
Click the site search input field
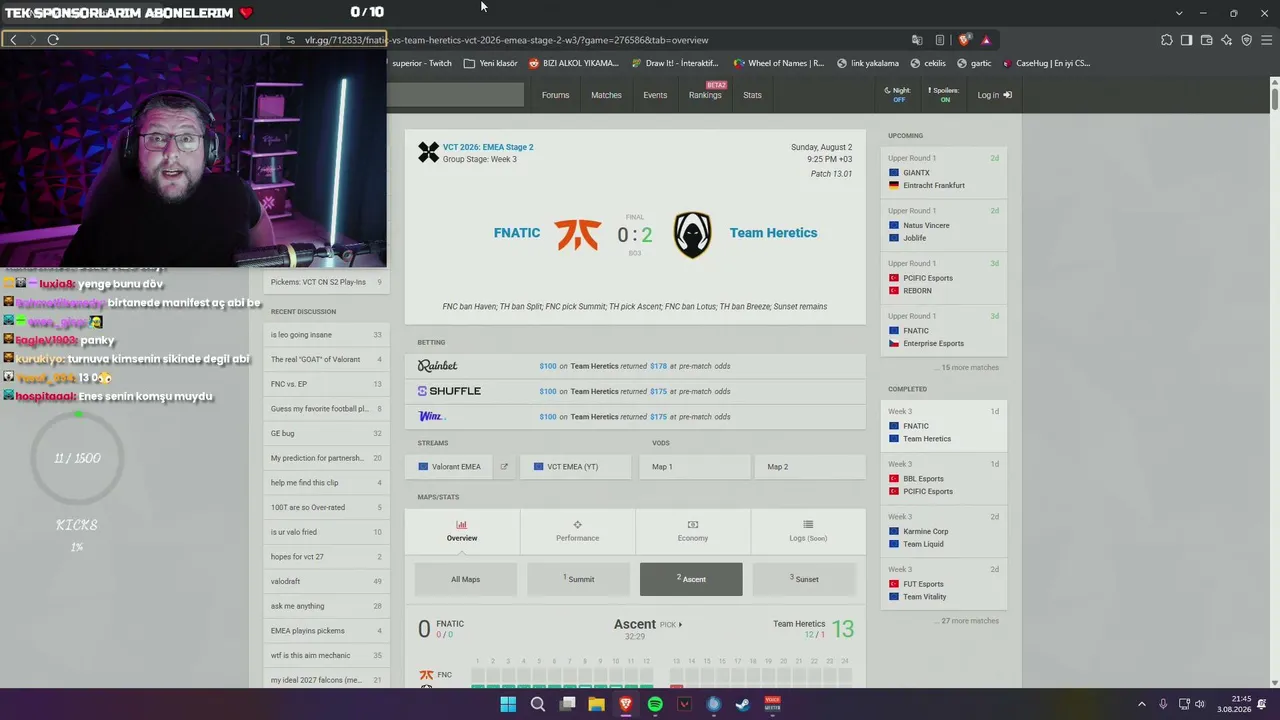[x=455, y=95]
